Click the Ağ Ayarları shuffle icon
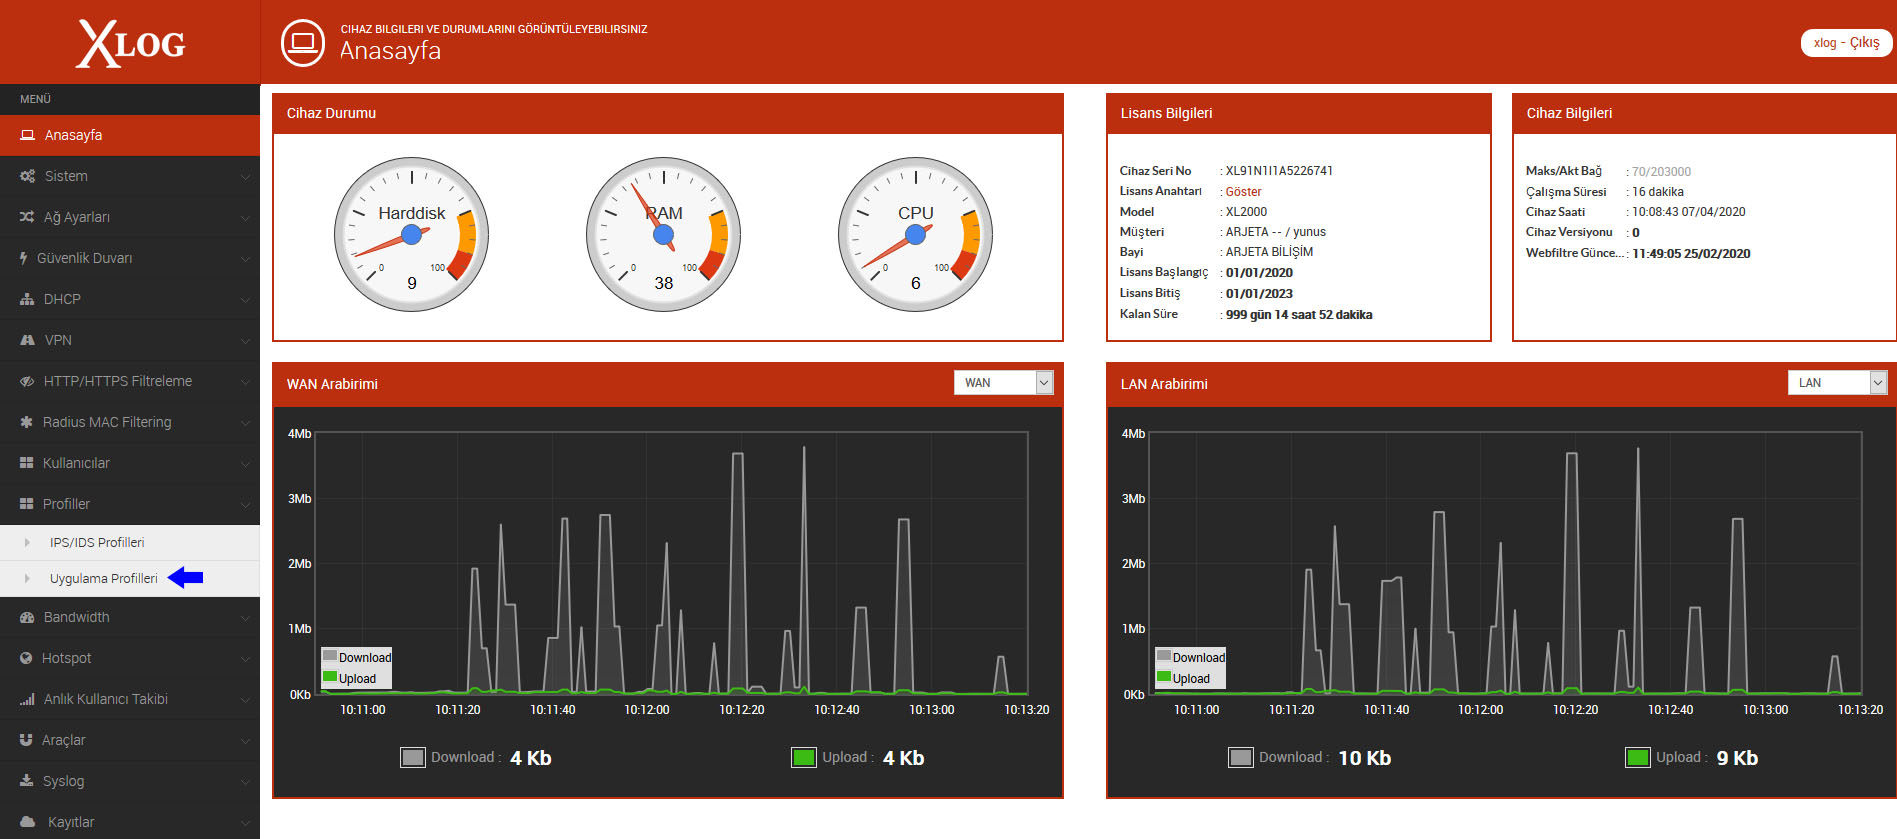This screenshot has width=1897, height=839. 27,217
